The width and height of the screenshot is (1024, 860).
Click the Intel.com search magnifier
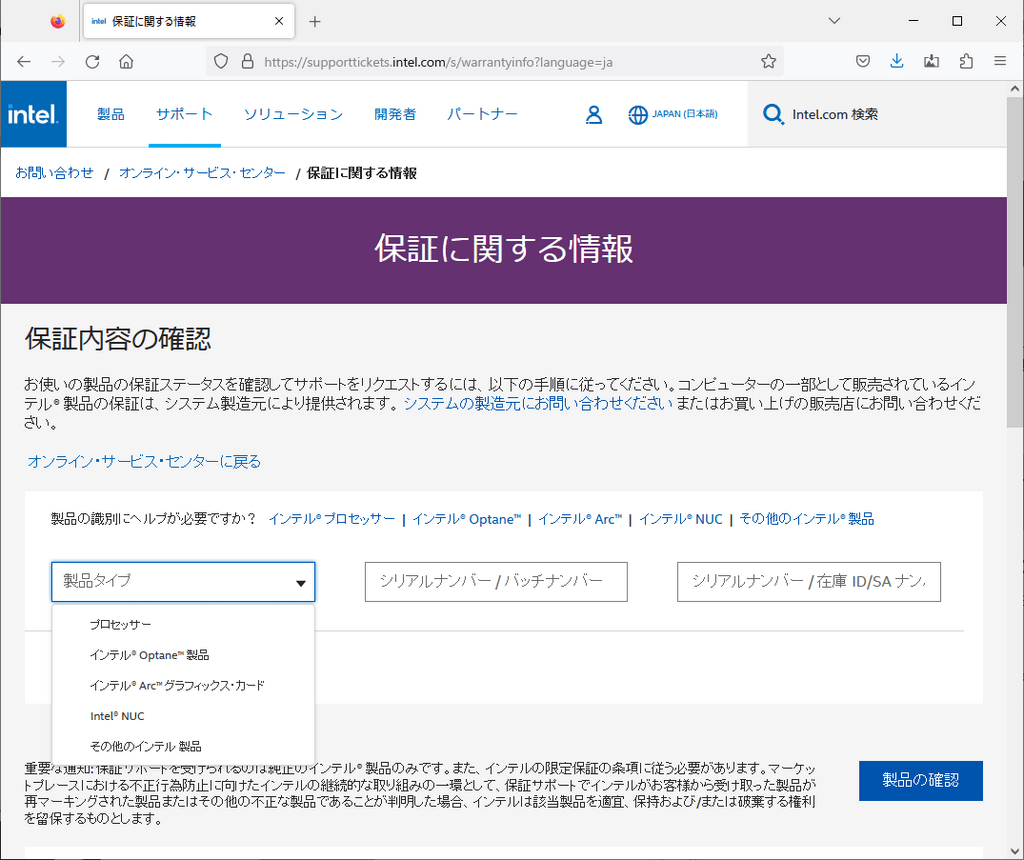click(773, 114)
